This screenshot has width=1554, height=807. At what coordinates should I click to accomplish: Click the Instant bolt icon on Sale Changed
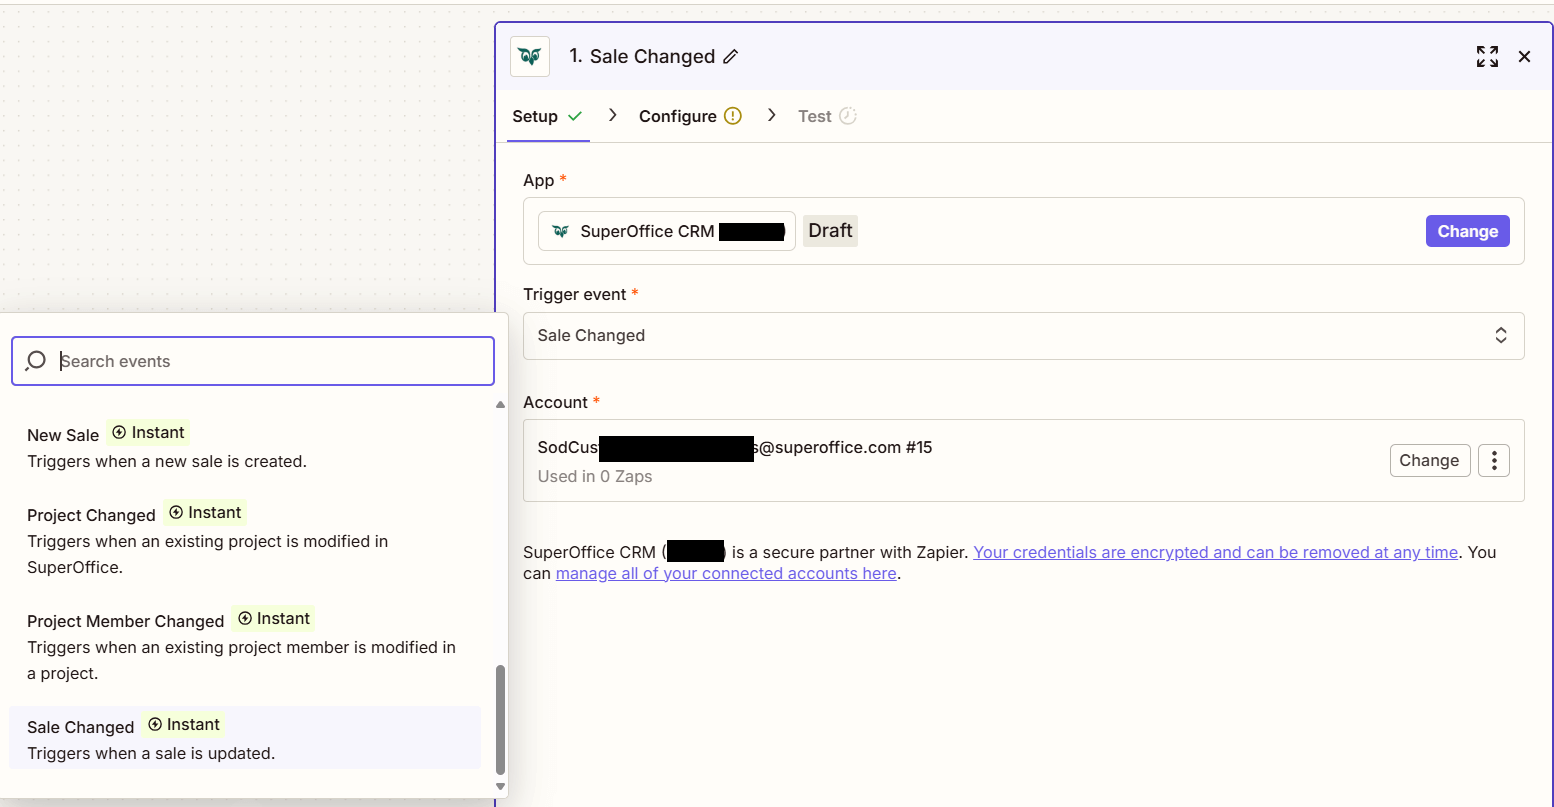pos(155,724)
